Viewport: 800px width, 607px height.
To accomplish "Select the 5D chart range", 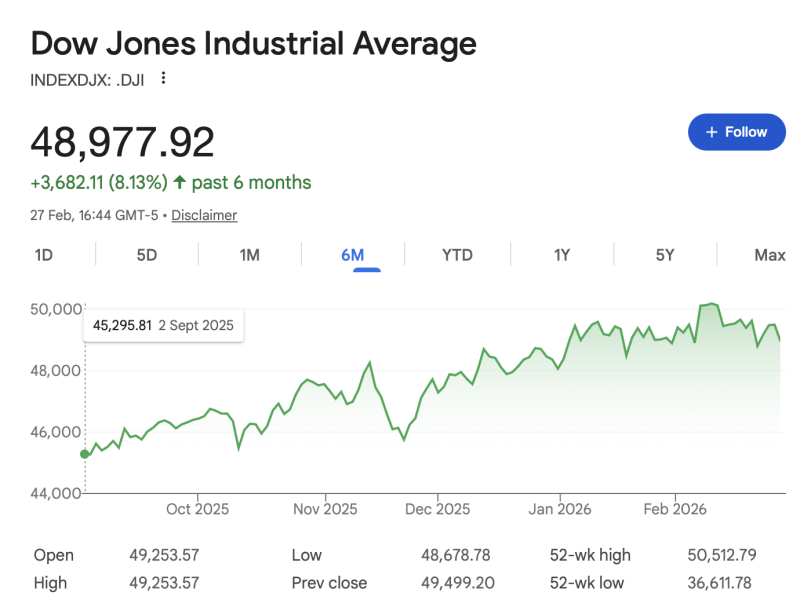I will 147,255.
